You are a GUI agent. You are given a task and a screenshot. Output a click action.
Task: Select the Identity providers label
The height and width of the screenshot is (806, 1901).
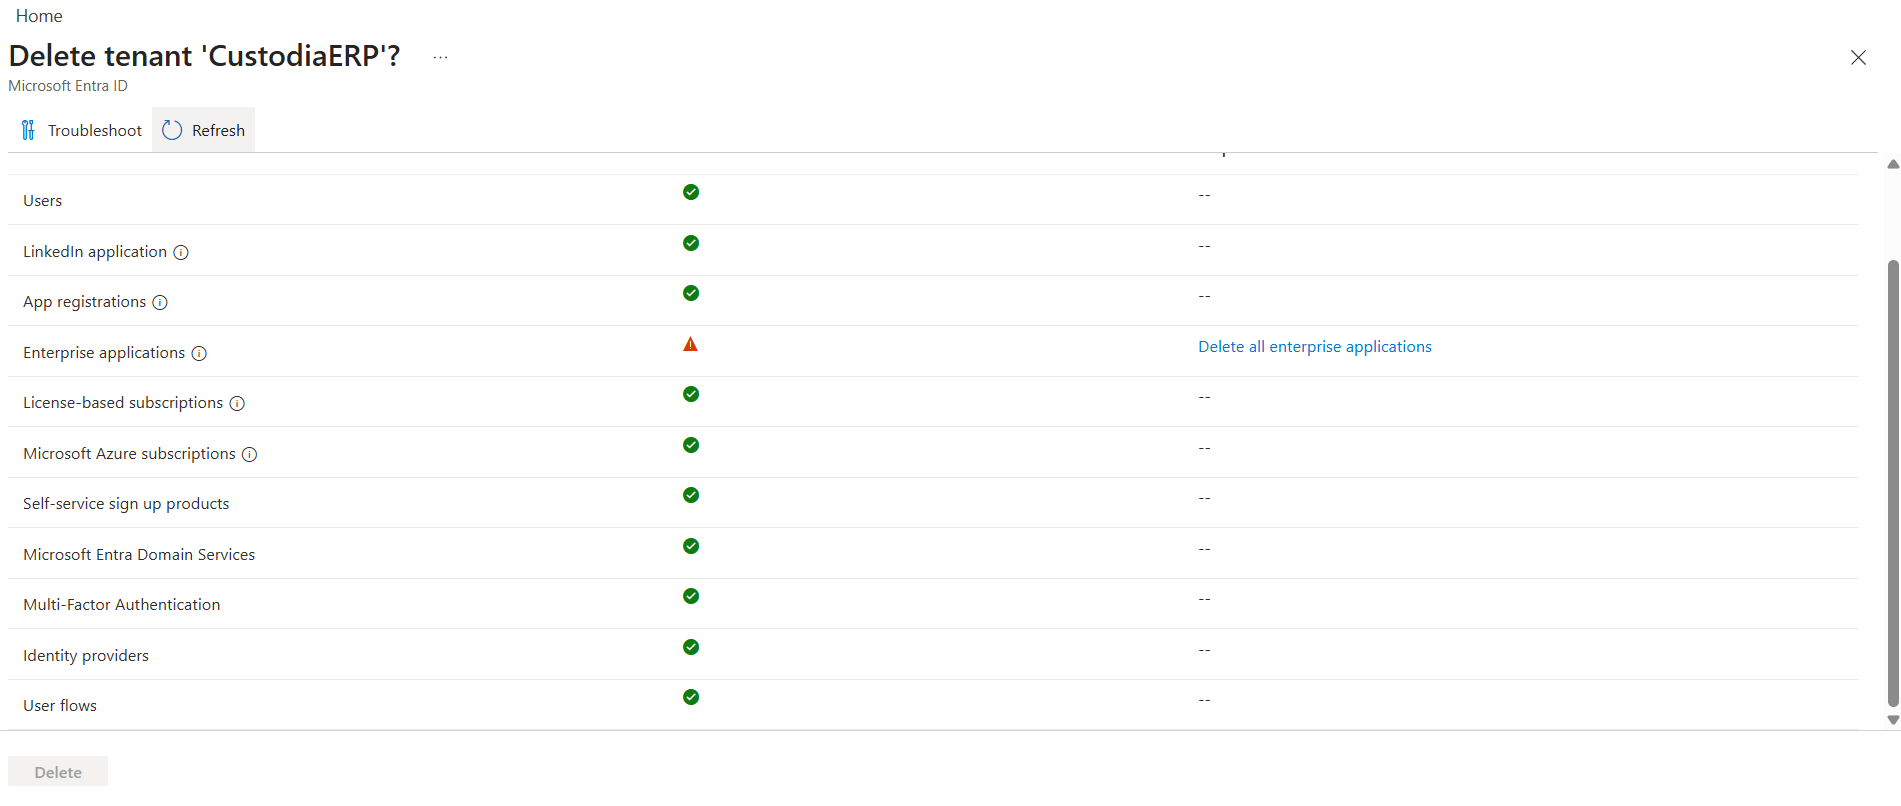[x=86, y=656]
